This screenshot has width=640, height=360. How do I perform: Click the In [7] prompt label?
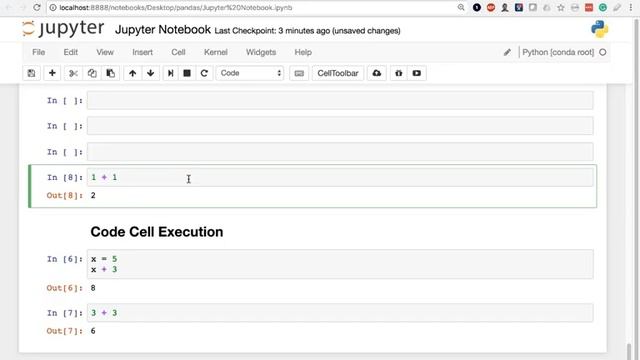[65, 313]
